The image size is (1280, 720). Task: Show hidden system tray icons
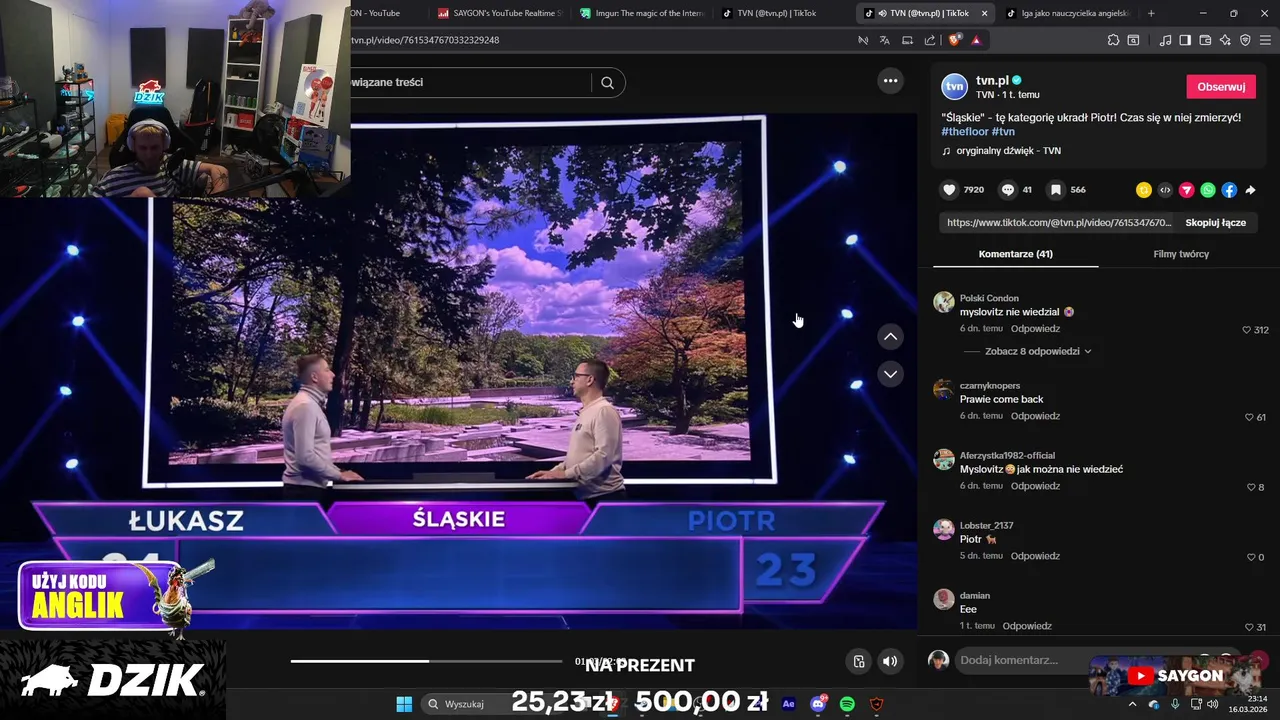coord(1132,704)
